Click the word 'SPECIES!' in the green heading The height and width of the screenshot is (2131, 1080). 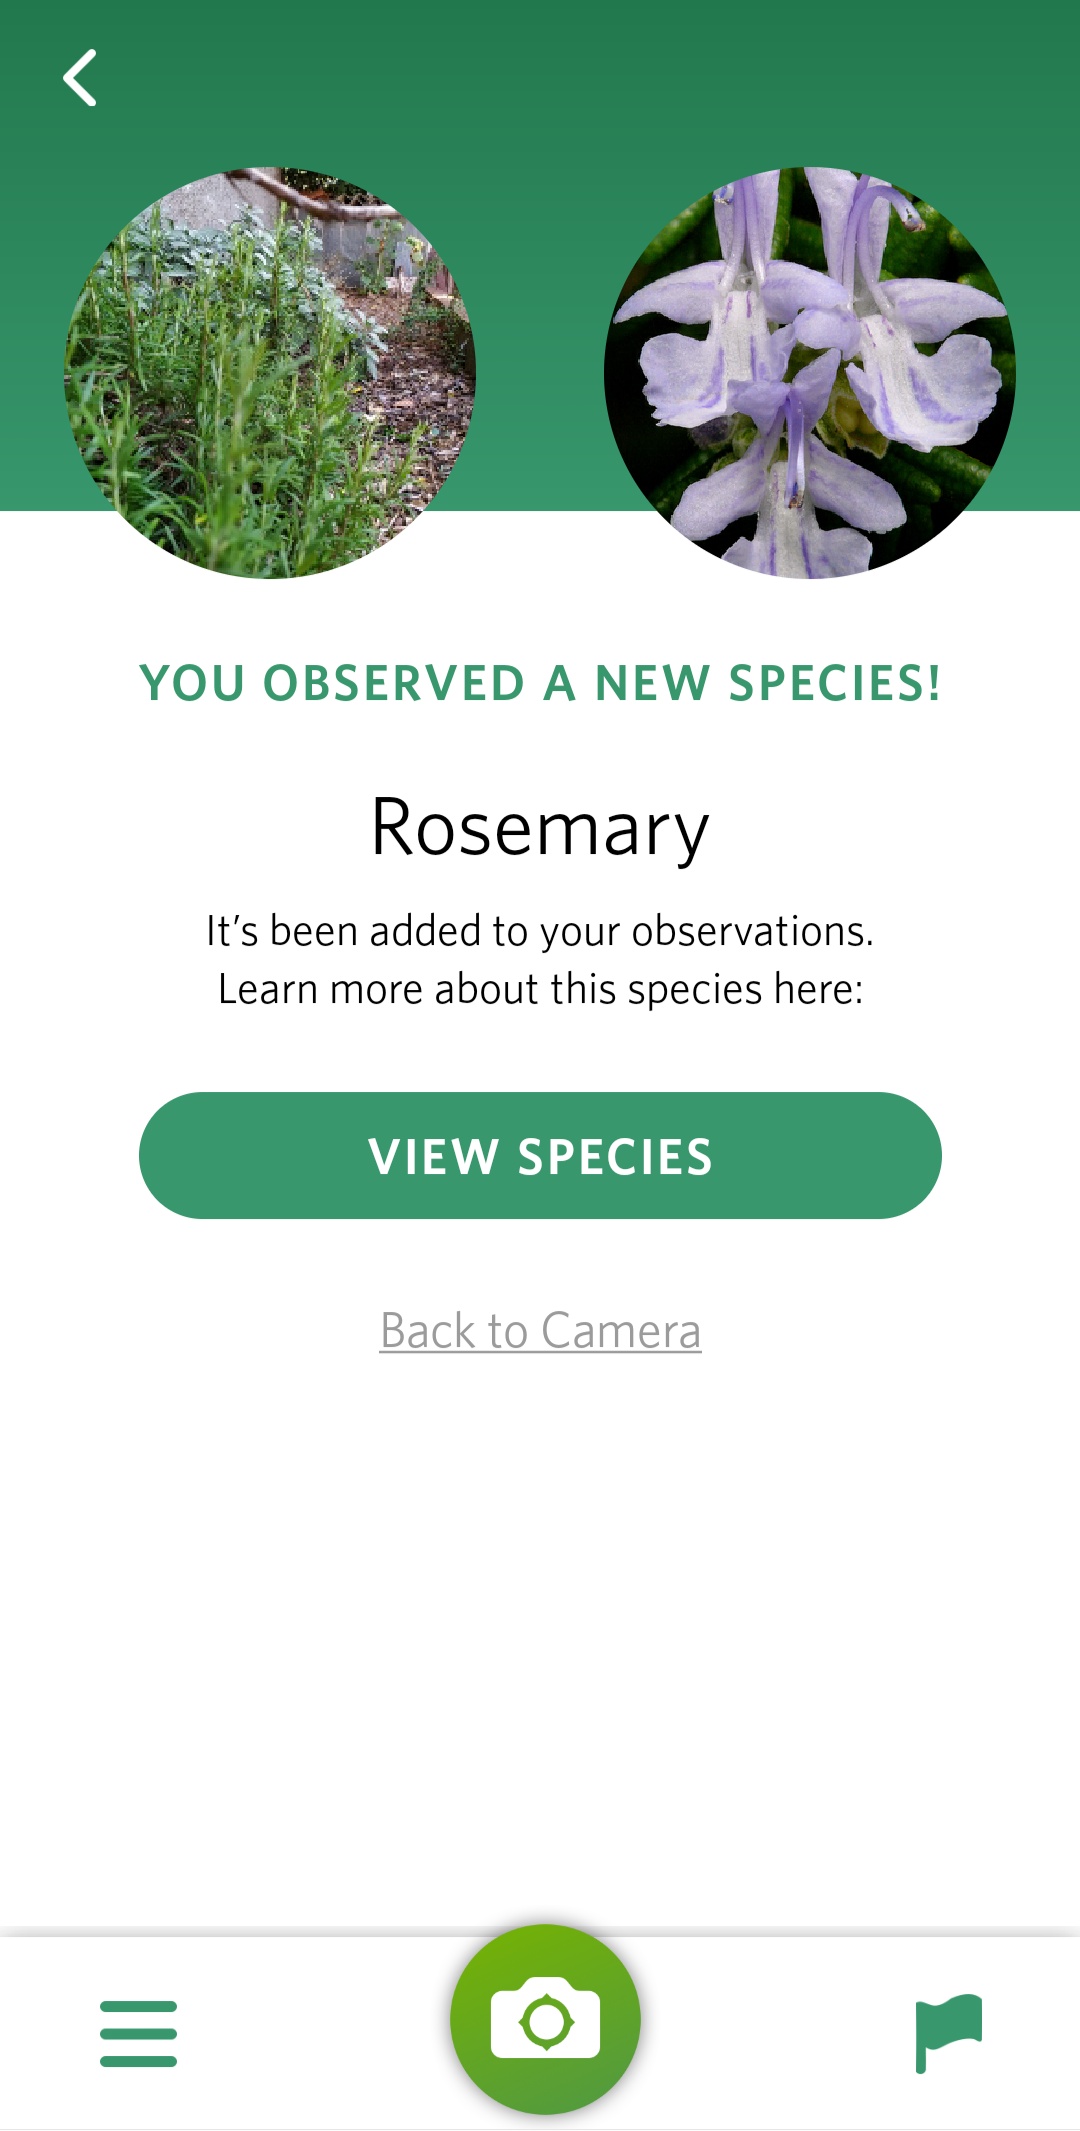click(834, 684)
